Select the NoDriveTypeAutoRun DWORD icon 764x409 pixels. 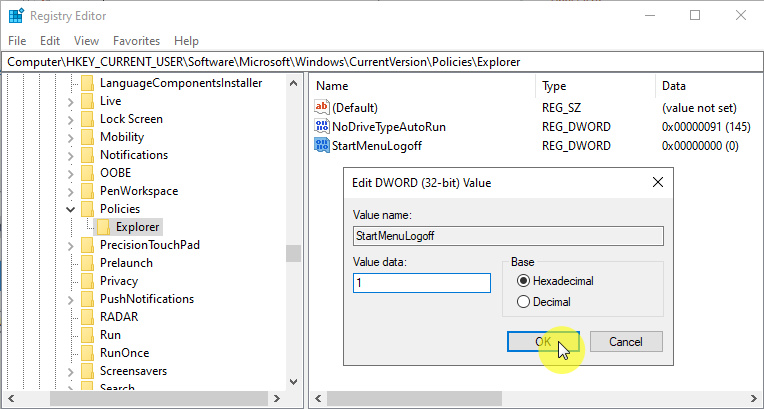tap(322, 127)
